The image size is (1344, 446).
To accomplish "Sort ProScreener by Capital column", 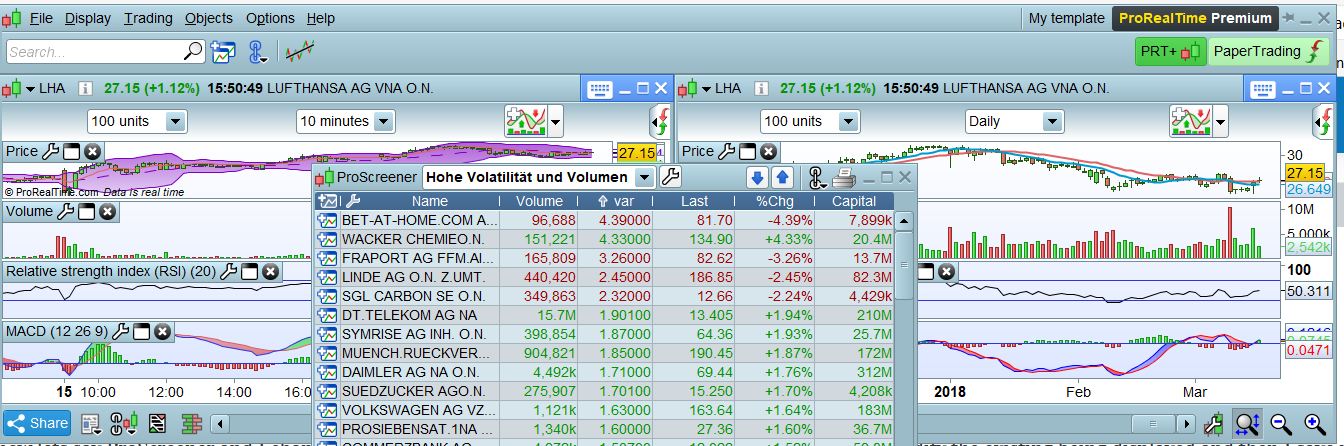I will [x=854, y=201].
